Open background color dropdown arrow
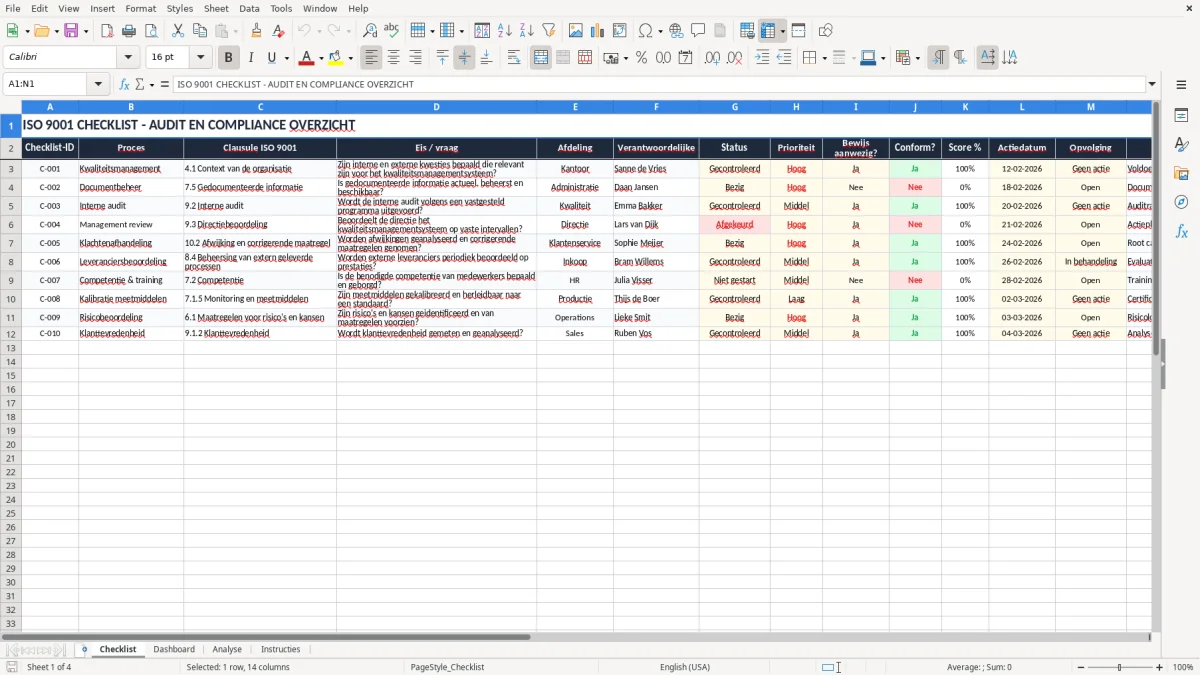Viewport: 1200px width, 675px height. click(x=350, y=58)
